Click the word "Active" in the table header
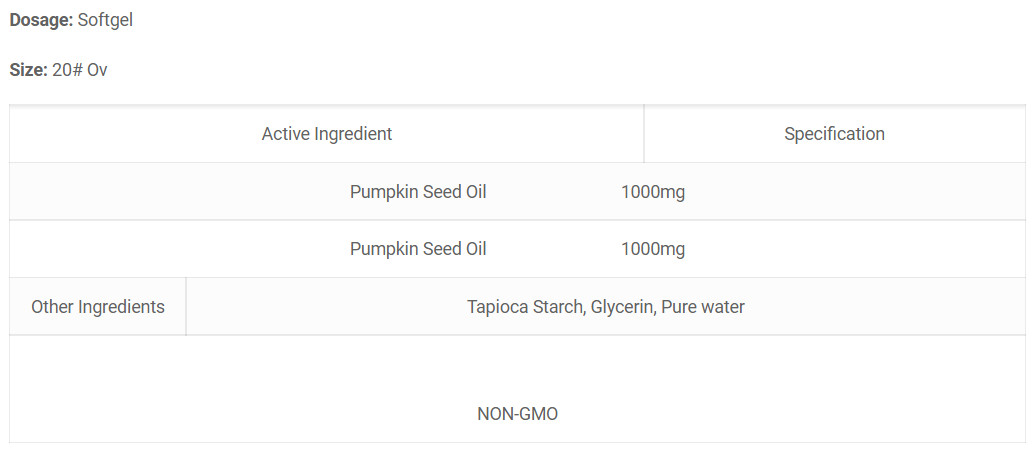The image size is (1034, 459). point(286,133)
